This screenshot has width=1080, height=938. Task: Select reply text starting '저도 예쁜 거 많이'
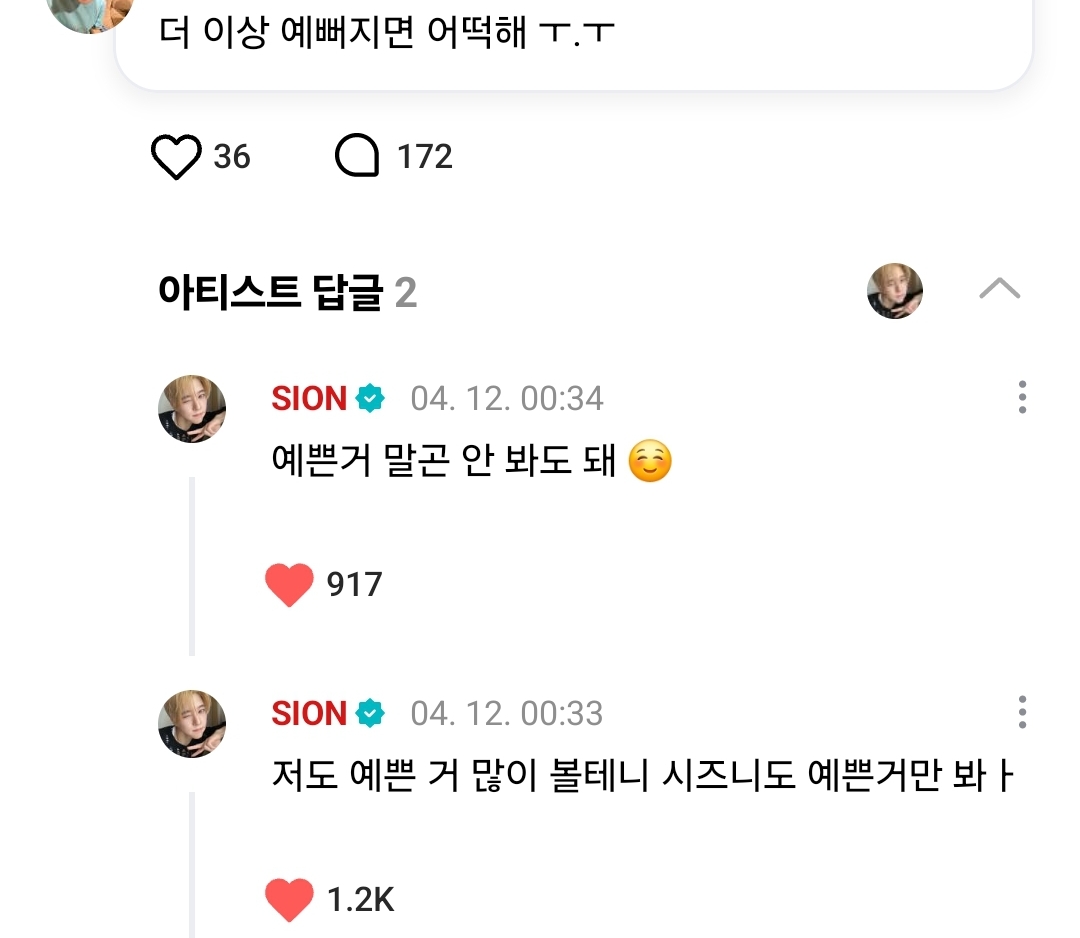(x=640, y=777)
